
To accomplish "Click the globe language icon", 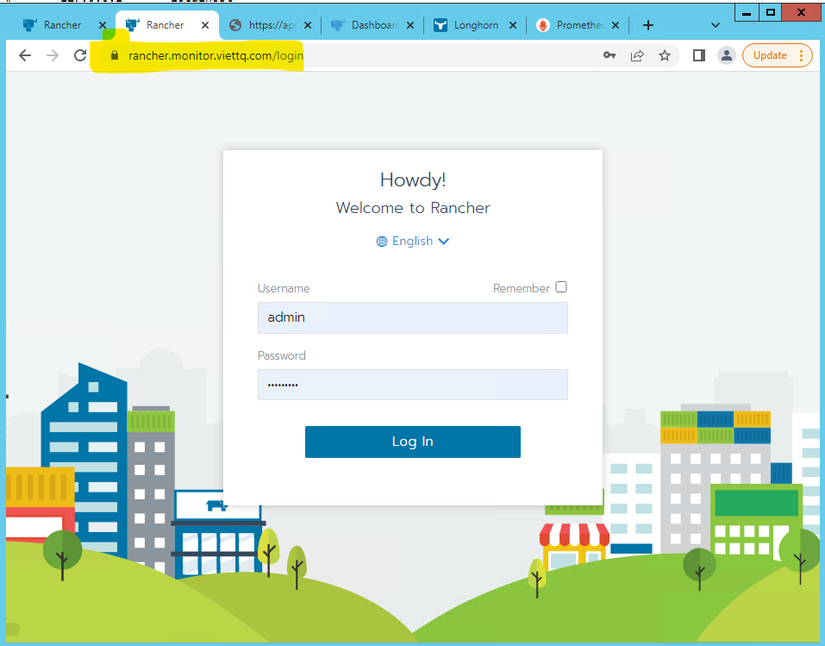I will click(382, 241).
